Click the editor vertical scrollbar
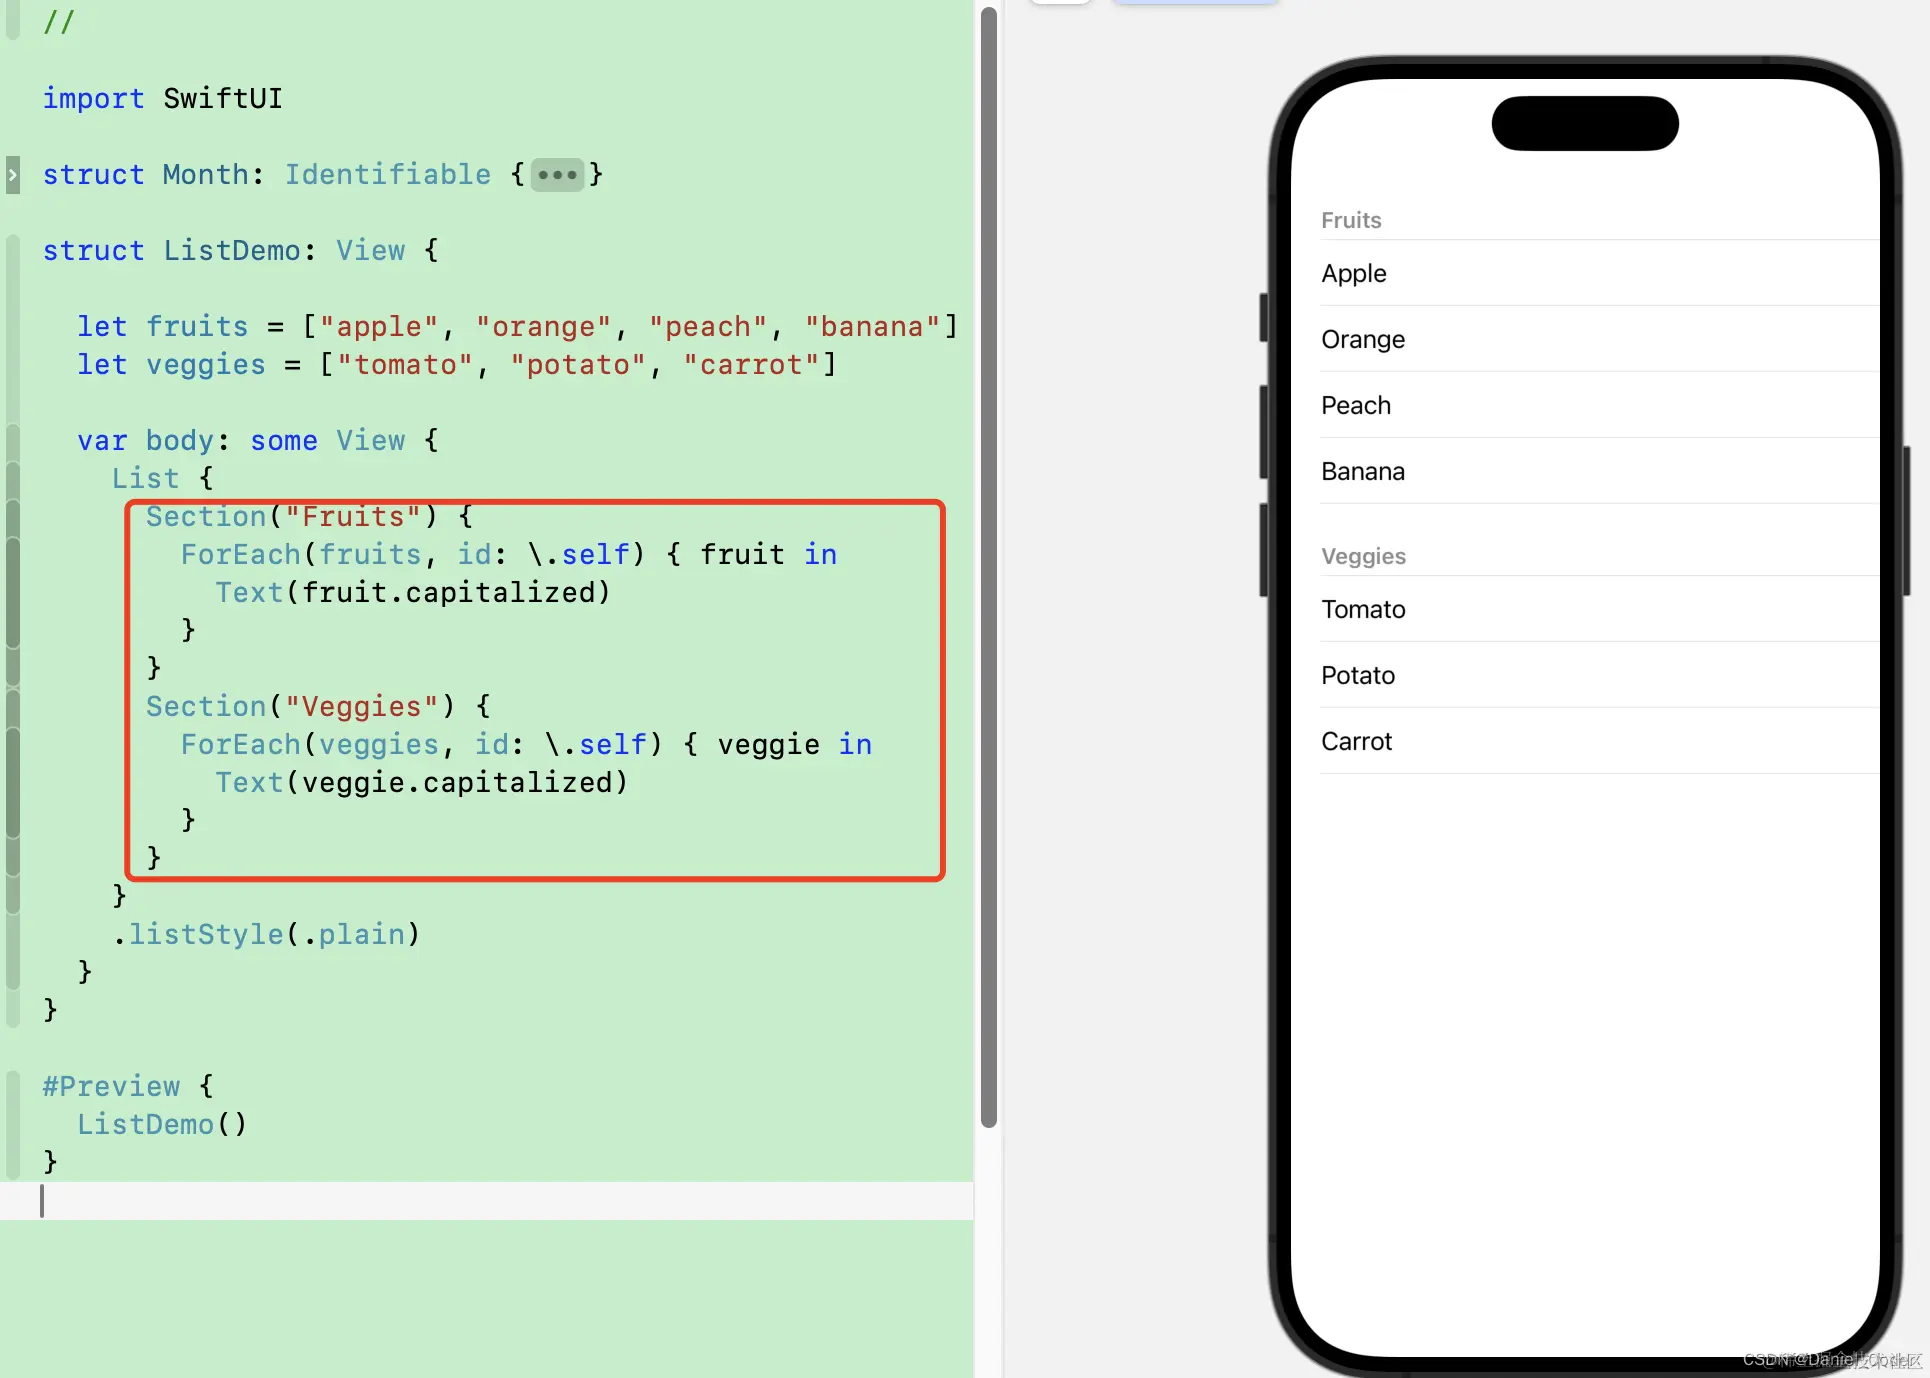The image size is (1930, 1378). tap(989, 566)
